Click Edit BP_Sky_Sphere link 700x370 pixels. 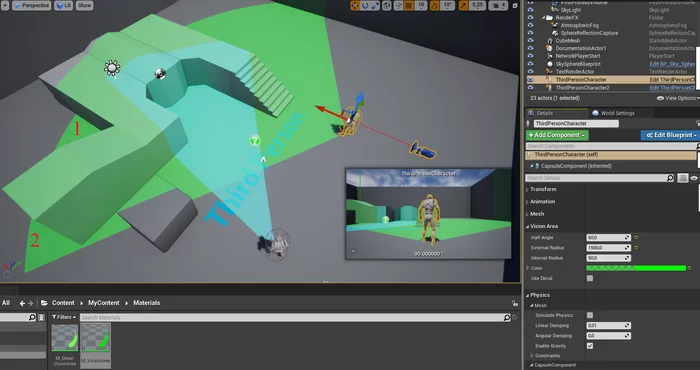click(672, 64)
